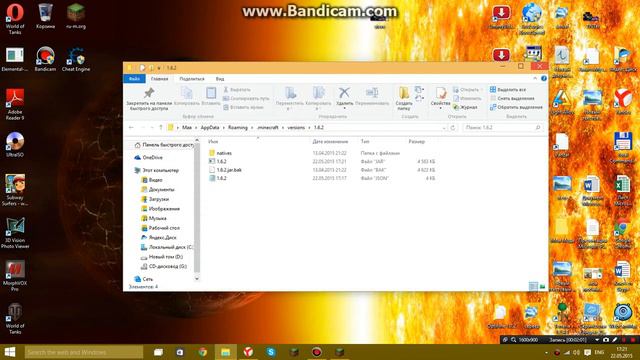This screenshot has width=640, height=360.
Task: Pin folder to Quick access panel
Action: pyautogui.click(x=149, y=99)
